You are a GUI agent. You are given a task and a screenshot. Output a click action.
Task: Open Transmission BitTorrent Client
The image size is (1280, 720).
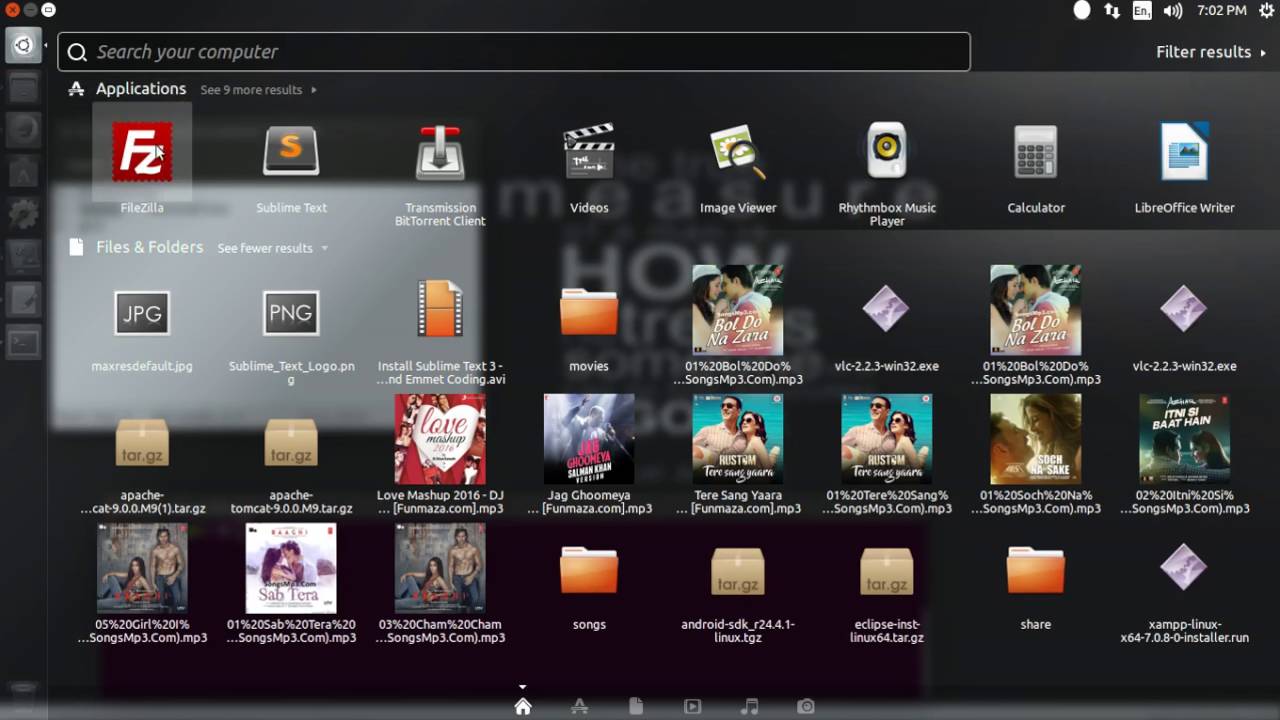click(440, 152)
